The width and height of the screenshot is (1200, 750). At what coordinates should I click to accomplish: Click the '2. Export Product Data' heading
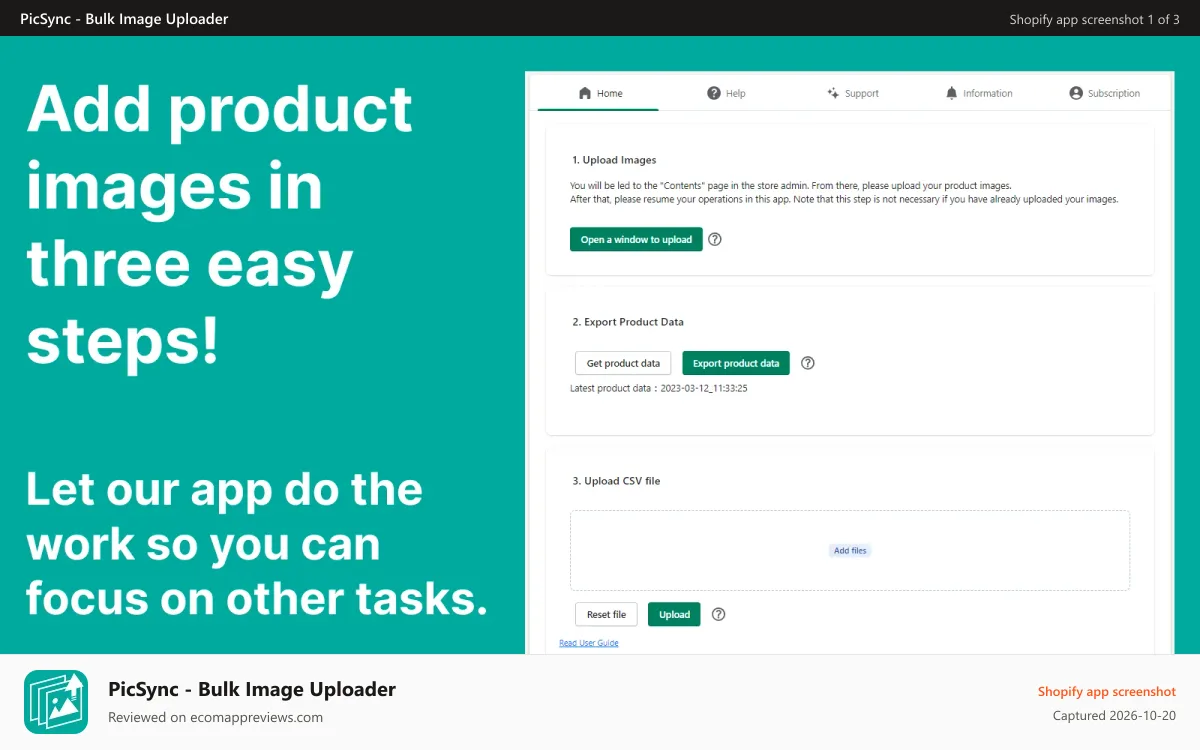[x=628, y=322]
